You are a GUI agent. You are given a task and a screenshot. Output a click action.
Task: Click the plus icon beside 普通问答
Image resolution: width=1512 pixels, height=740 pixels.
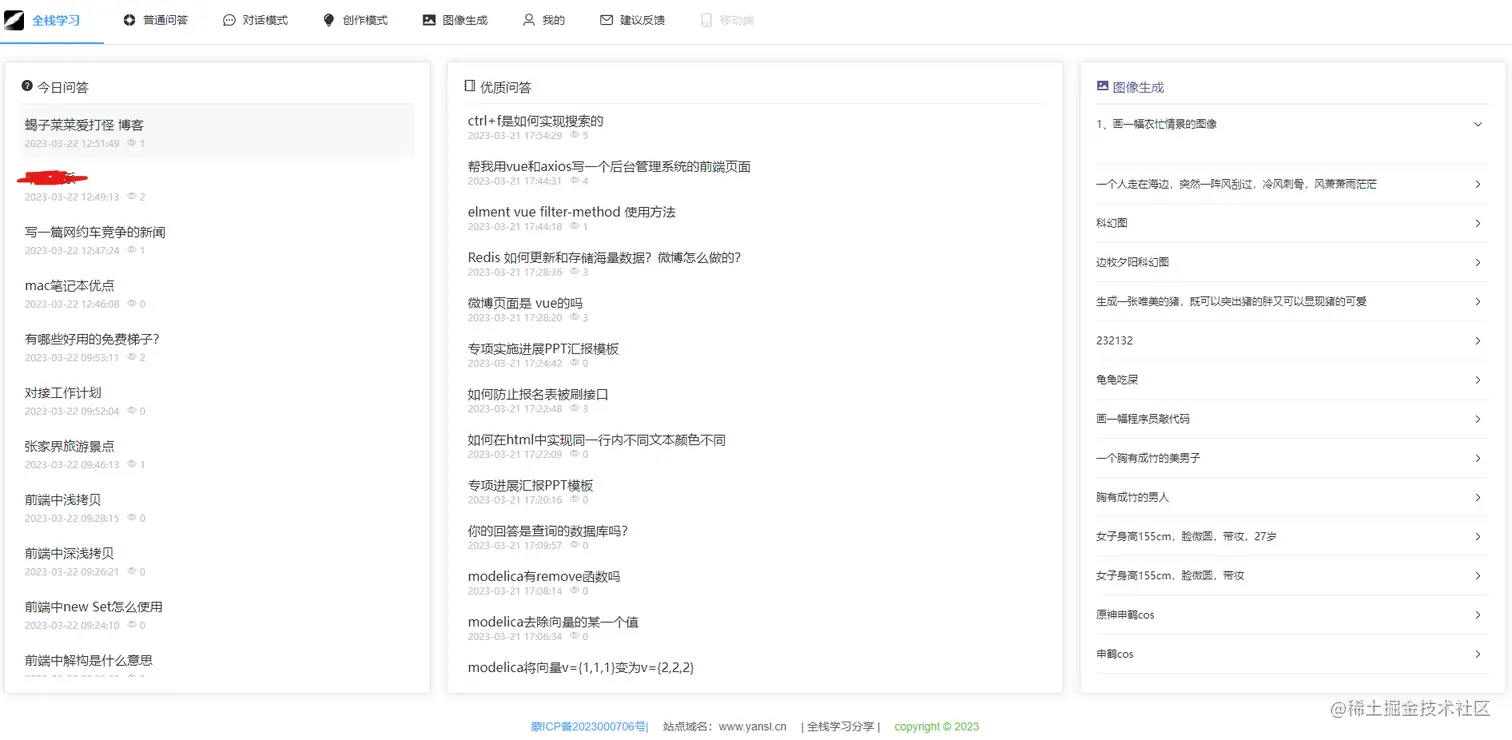[x=129, y=20]
